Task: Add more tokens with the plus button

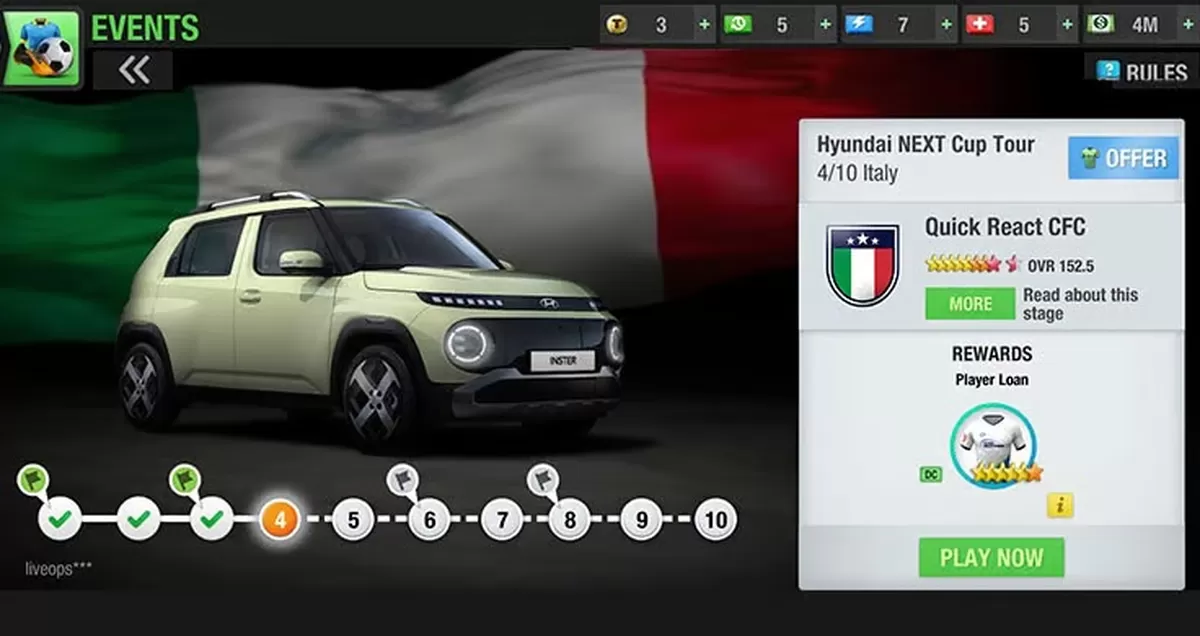Action: (705, 25)
